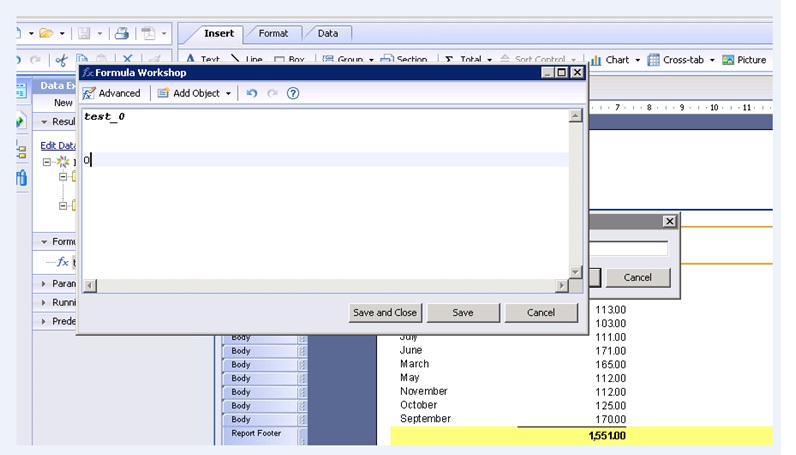Image resolution: width=796 pixels, height=455 pixels.
Task: Click the Save and Close button
Action: pos(385,313)
